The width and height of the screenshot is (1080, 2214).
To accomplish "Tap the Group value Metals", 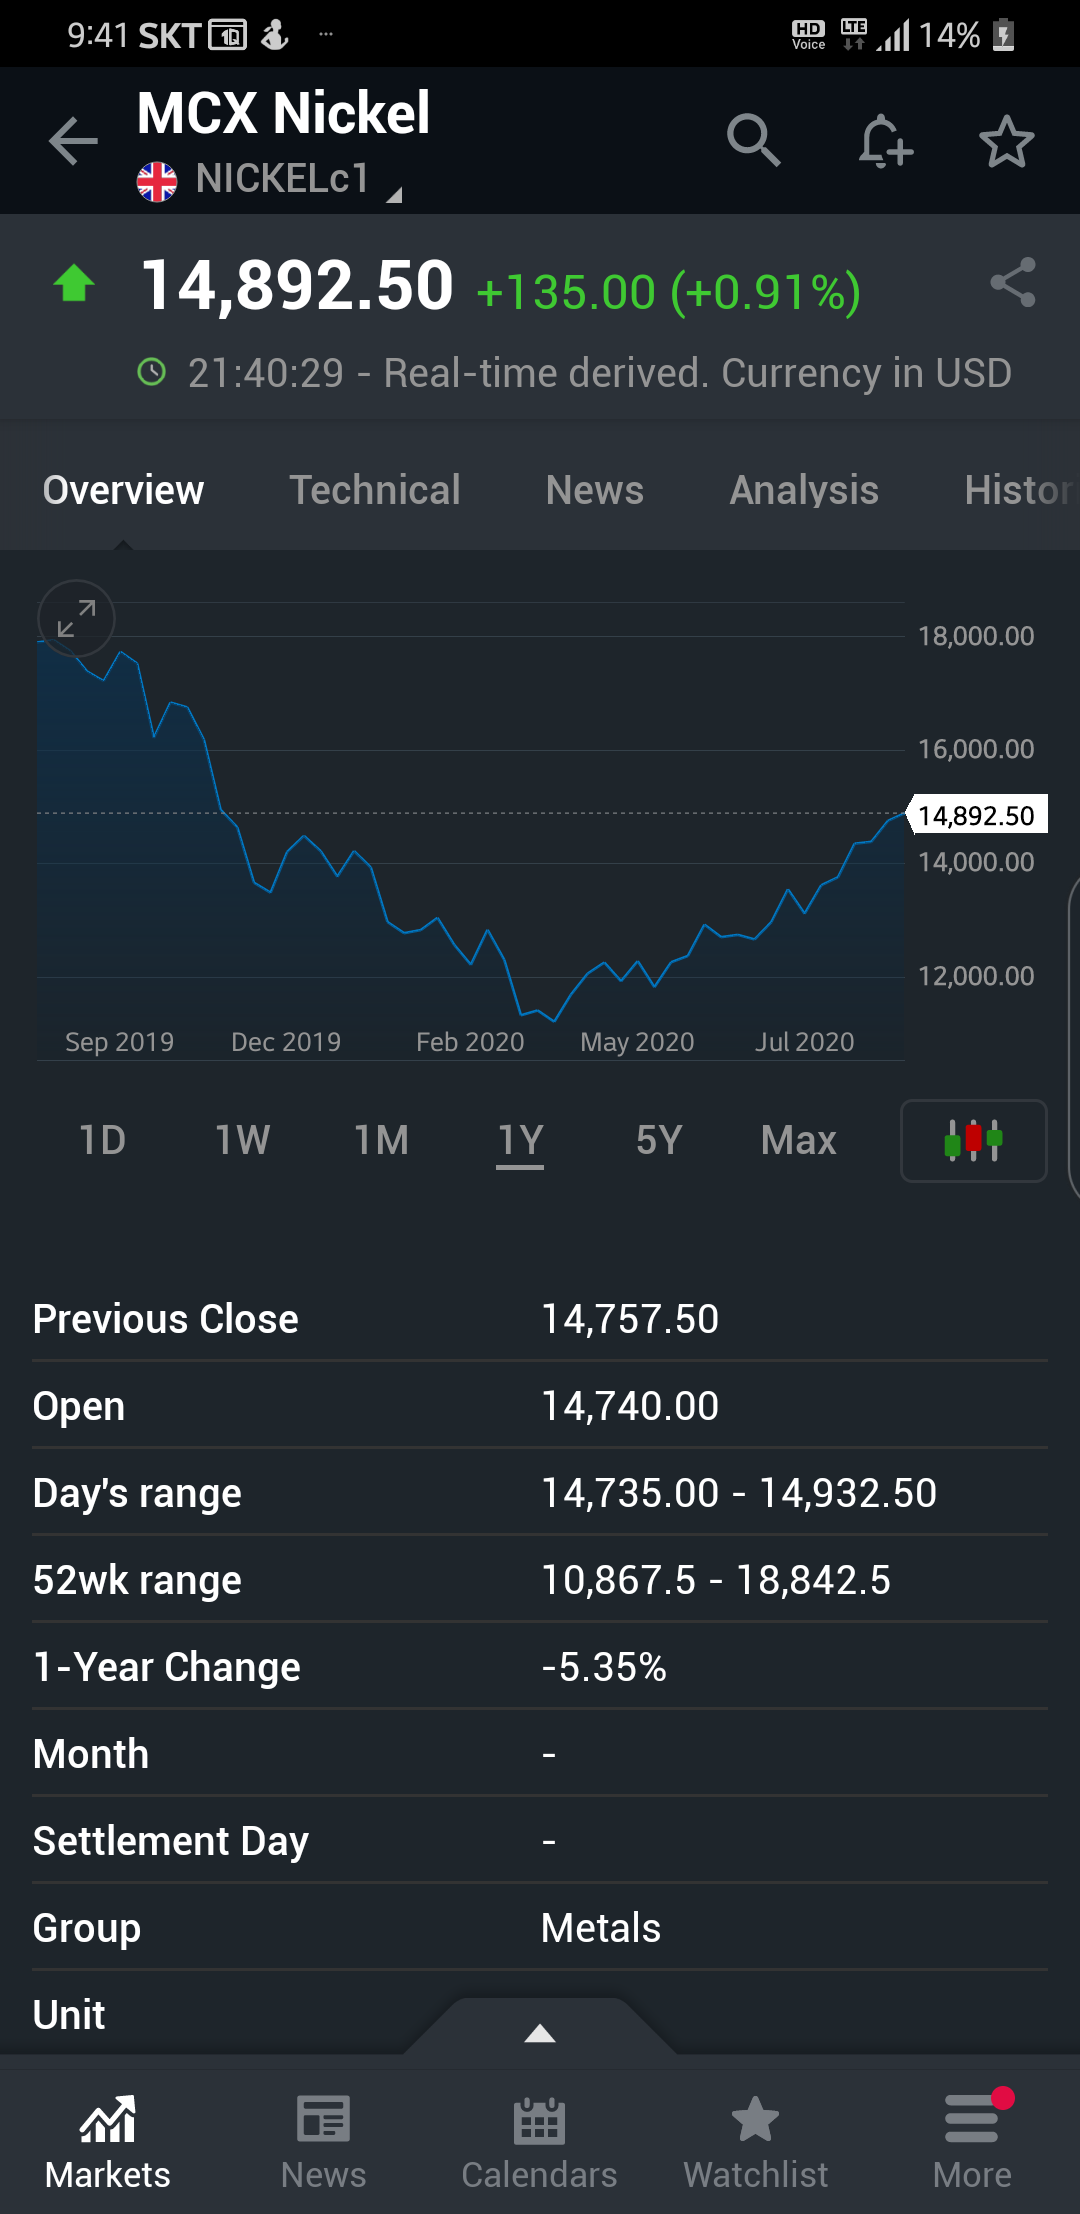I will 601,1928.
